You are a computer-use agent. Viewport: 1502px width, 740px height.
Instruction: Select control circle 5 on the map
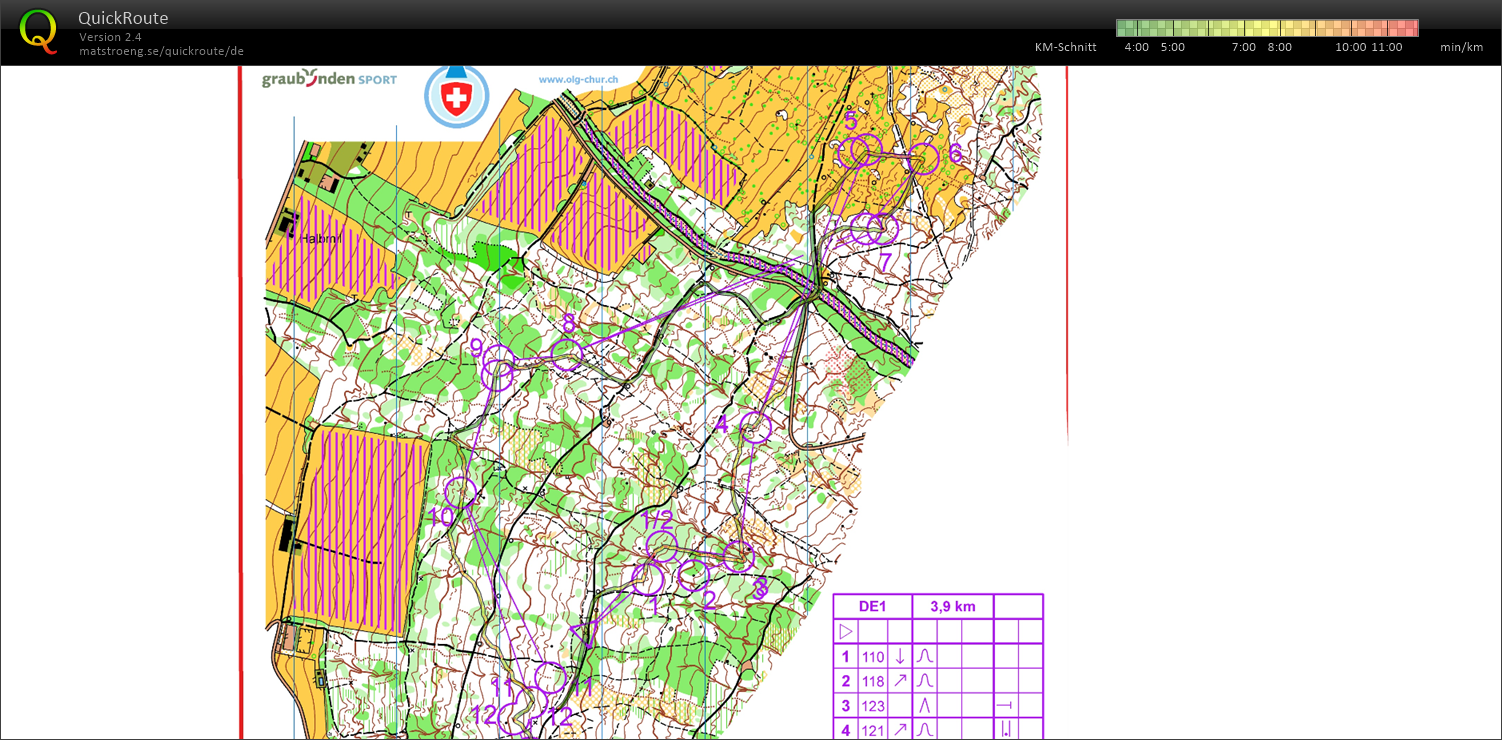[x=860, y=151]
